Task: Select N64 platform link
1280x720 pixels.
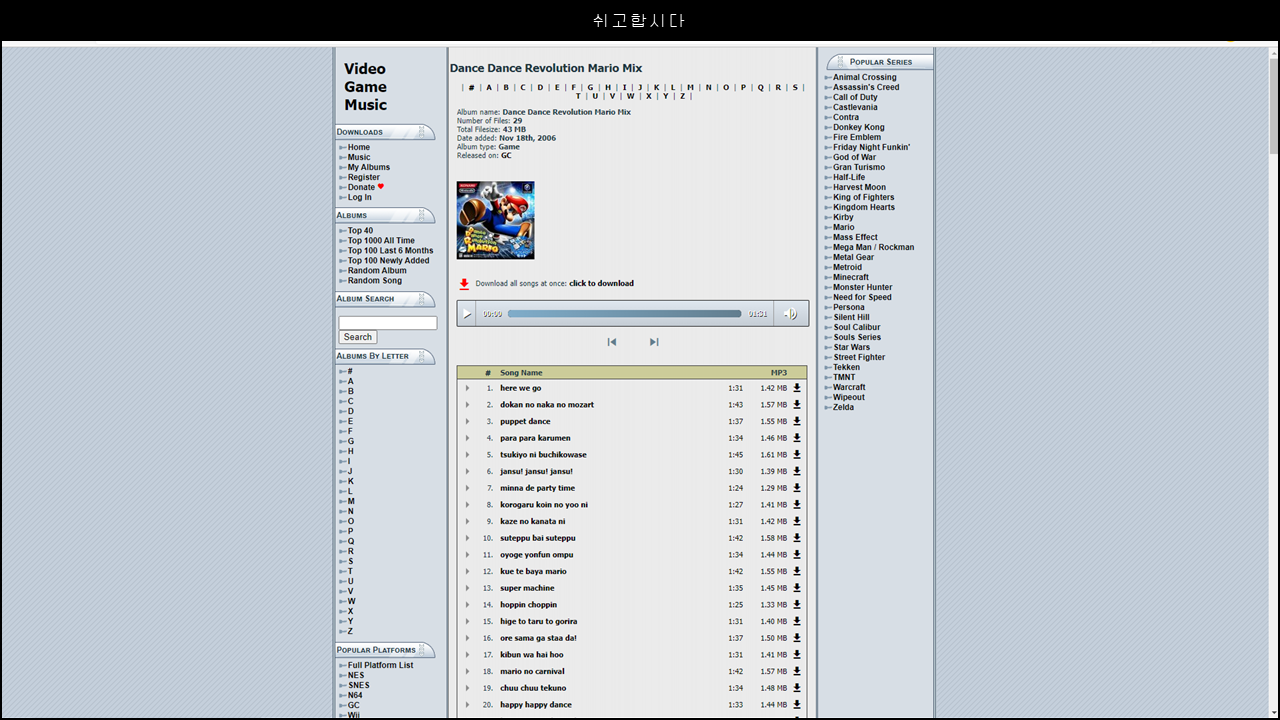Action: pos(355,696)
